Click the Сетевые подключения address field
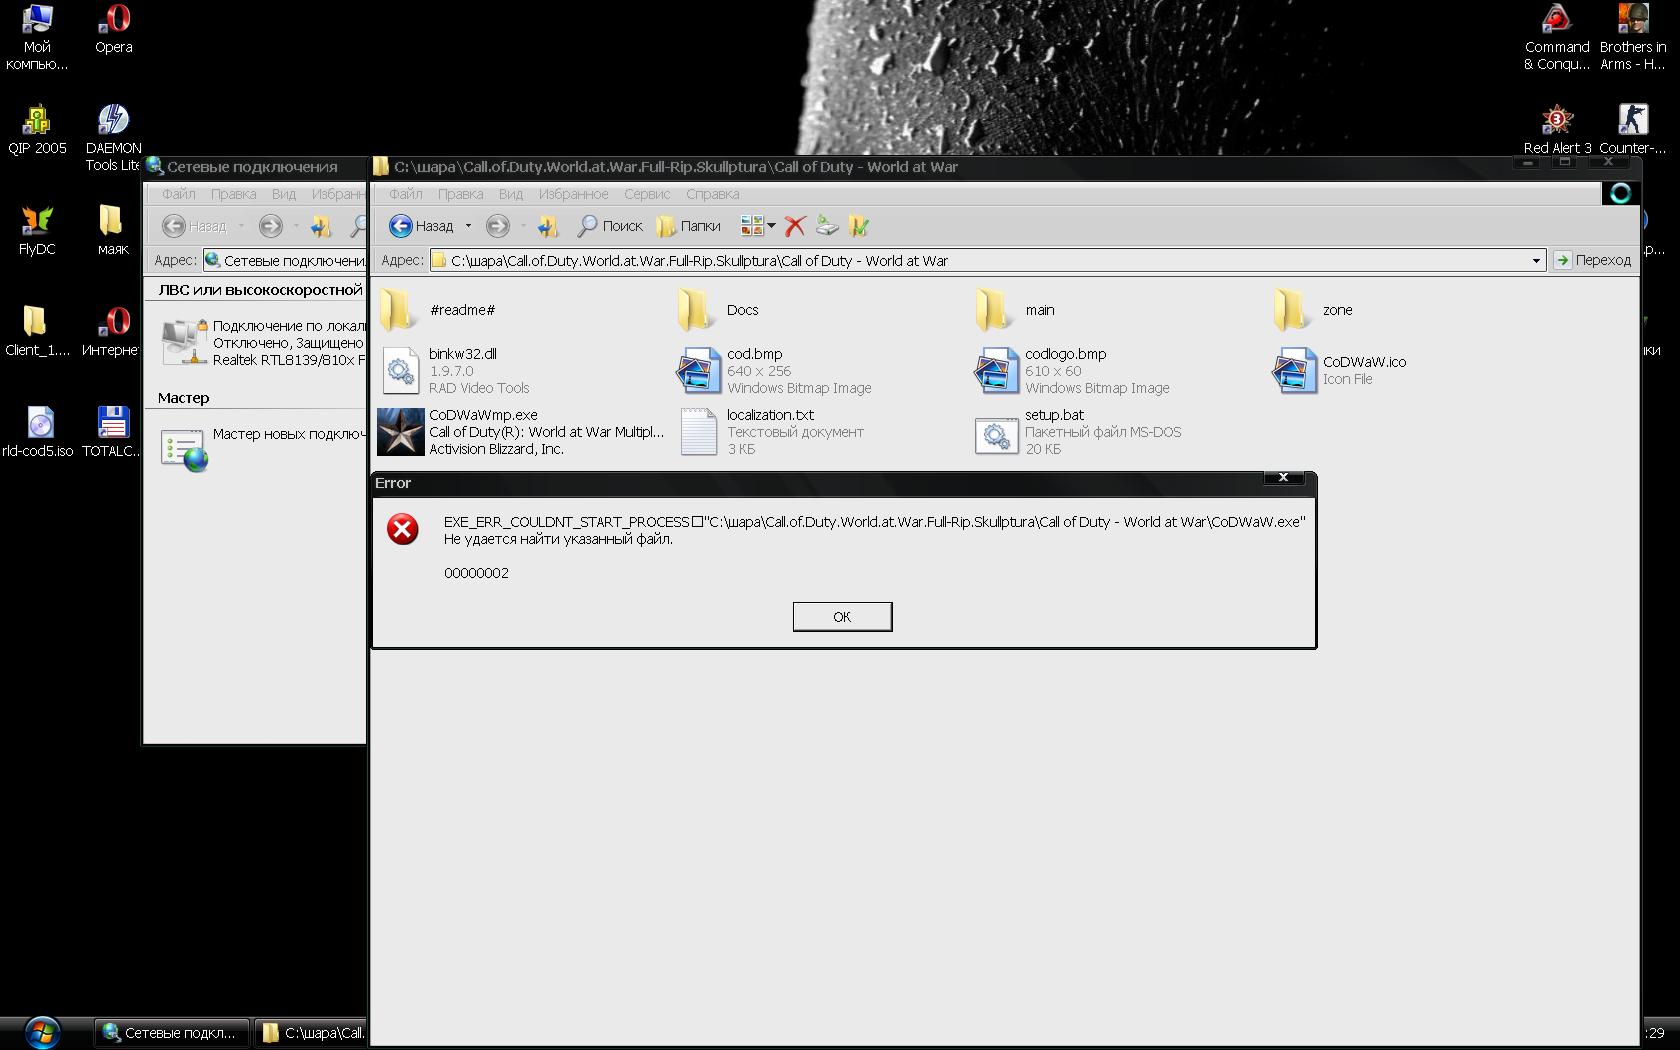 point(285,261)
